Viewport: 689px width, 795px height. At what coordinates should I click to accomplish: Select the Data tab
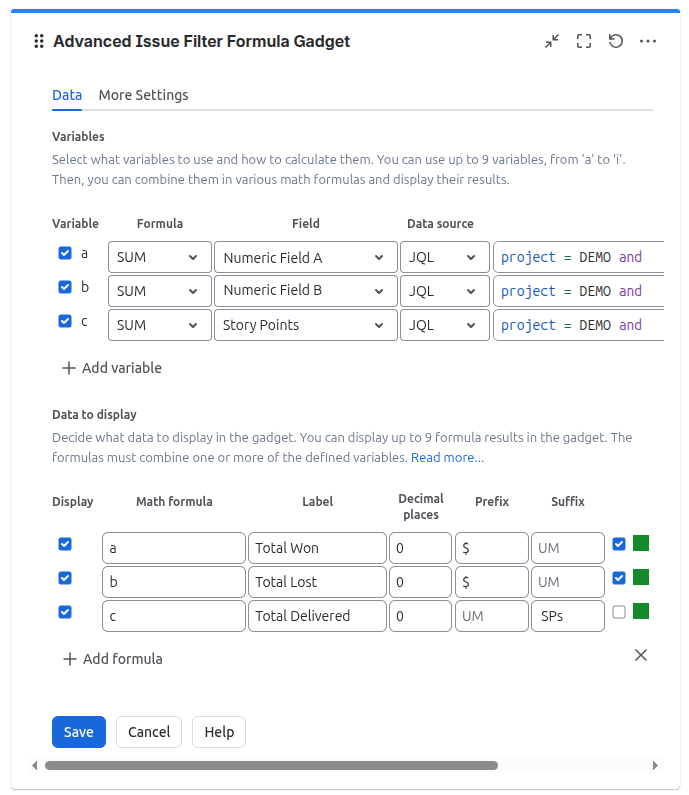point(67,95)
